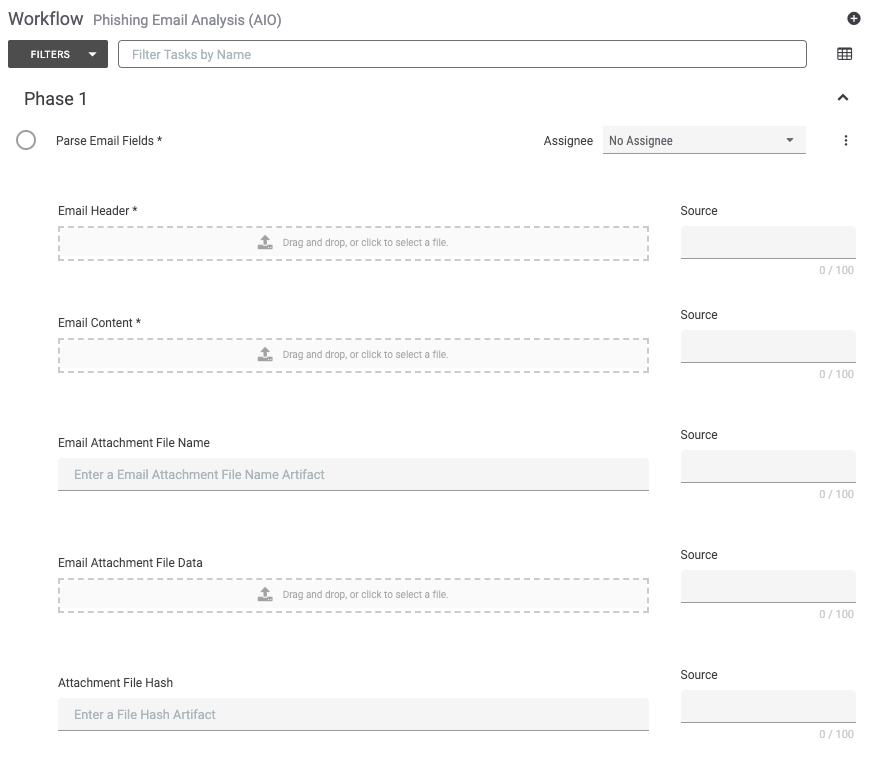Click the Filter Tasks by Name field
The width and height of the screenshot is (889, 764).
462,54
